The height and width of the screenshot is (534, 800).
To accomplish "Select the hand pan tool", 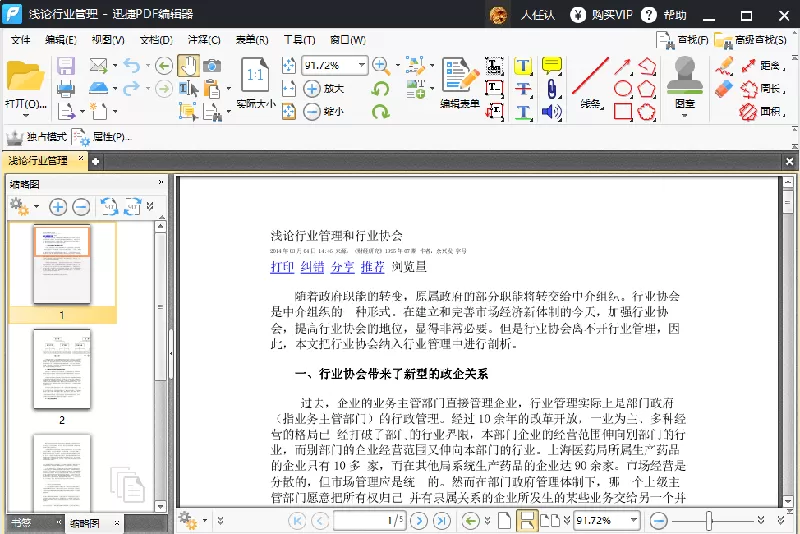I will [188, 66].
